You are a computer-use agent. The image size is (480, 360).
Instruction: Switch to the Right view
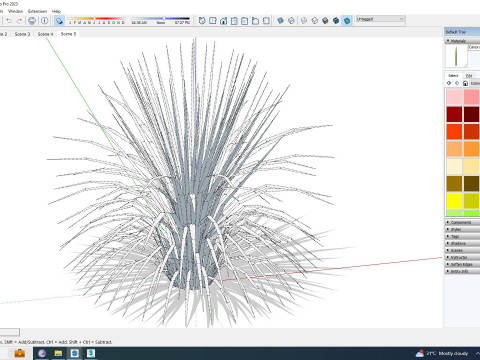(x=234, y=21)
